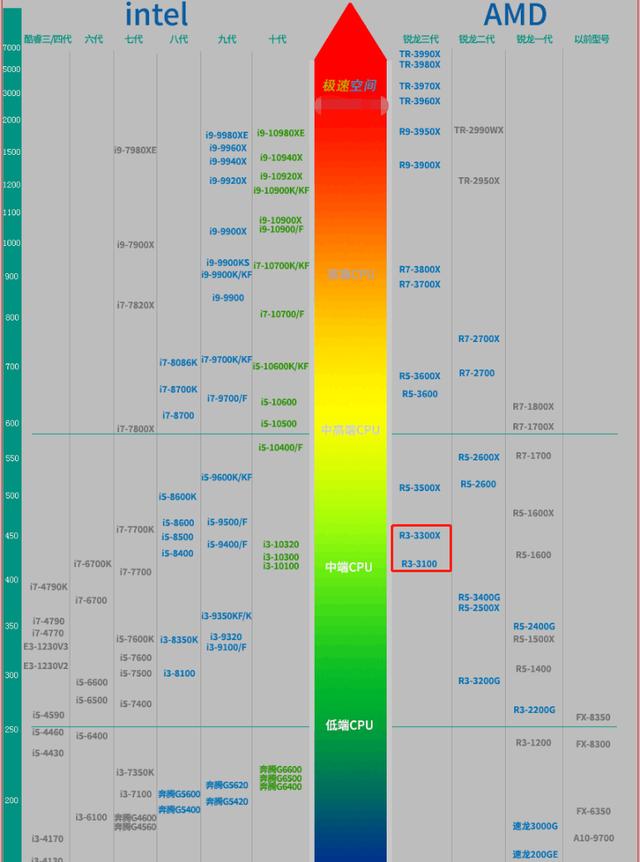This screenshot has height=862, width=640.
Task: Click the 极速空间 watermark on the arrow
Action: pyautogui.click(x=349, y=86)
